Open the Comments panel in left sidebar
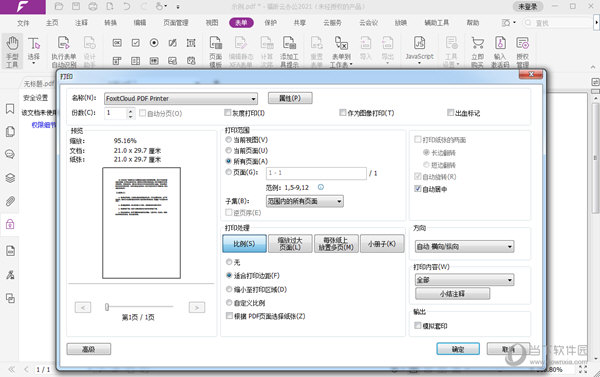The image size is (600, 377). (10, 154)
